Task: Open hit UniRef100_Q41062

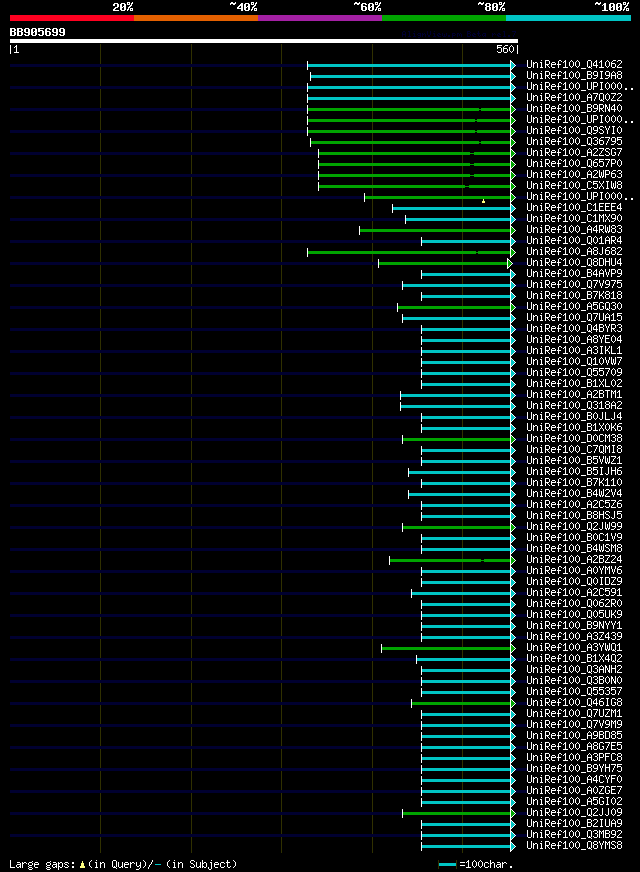Action: (x=574, y=65)
